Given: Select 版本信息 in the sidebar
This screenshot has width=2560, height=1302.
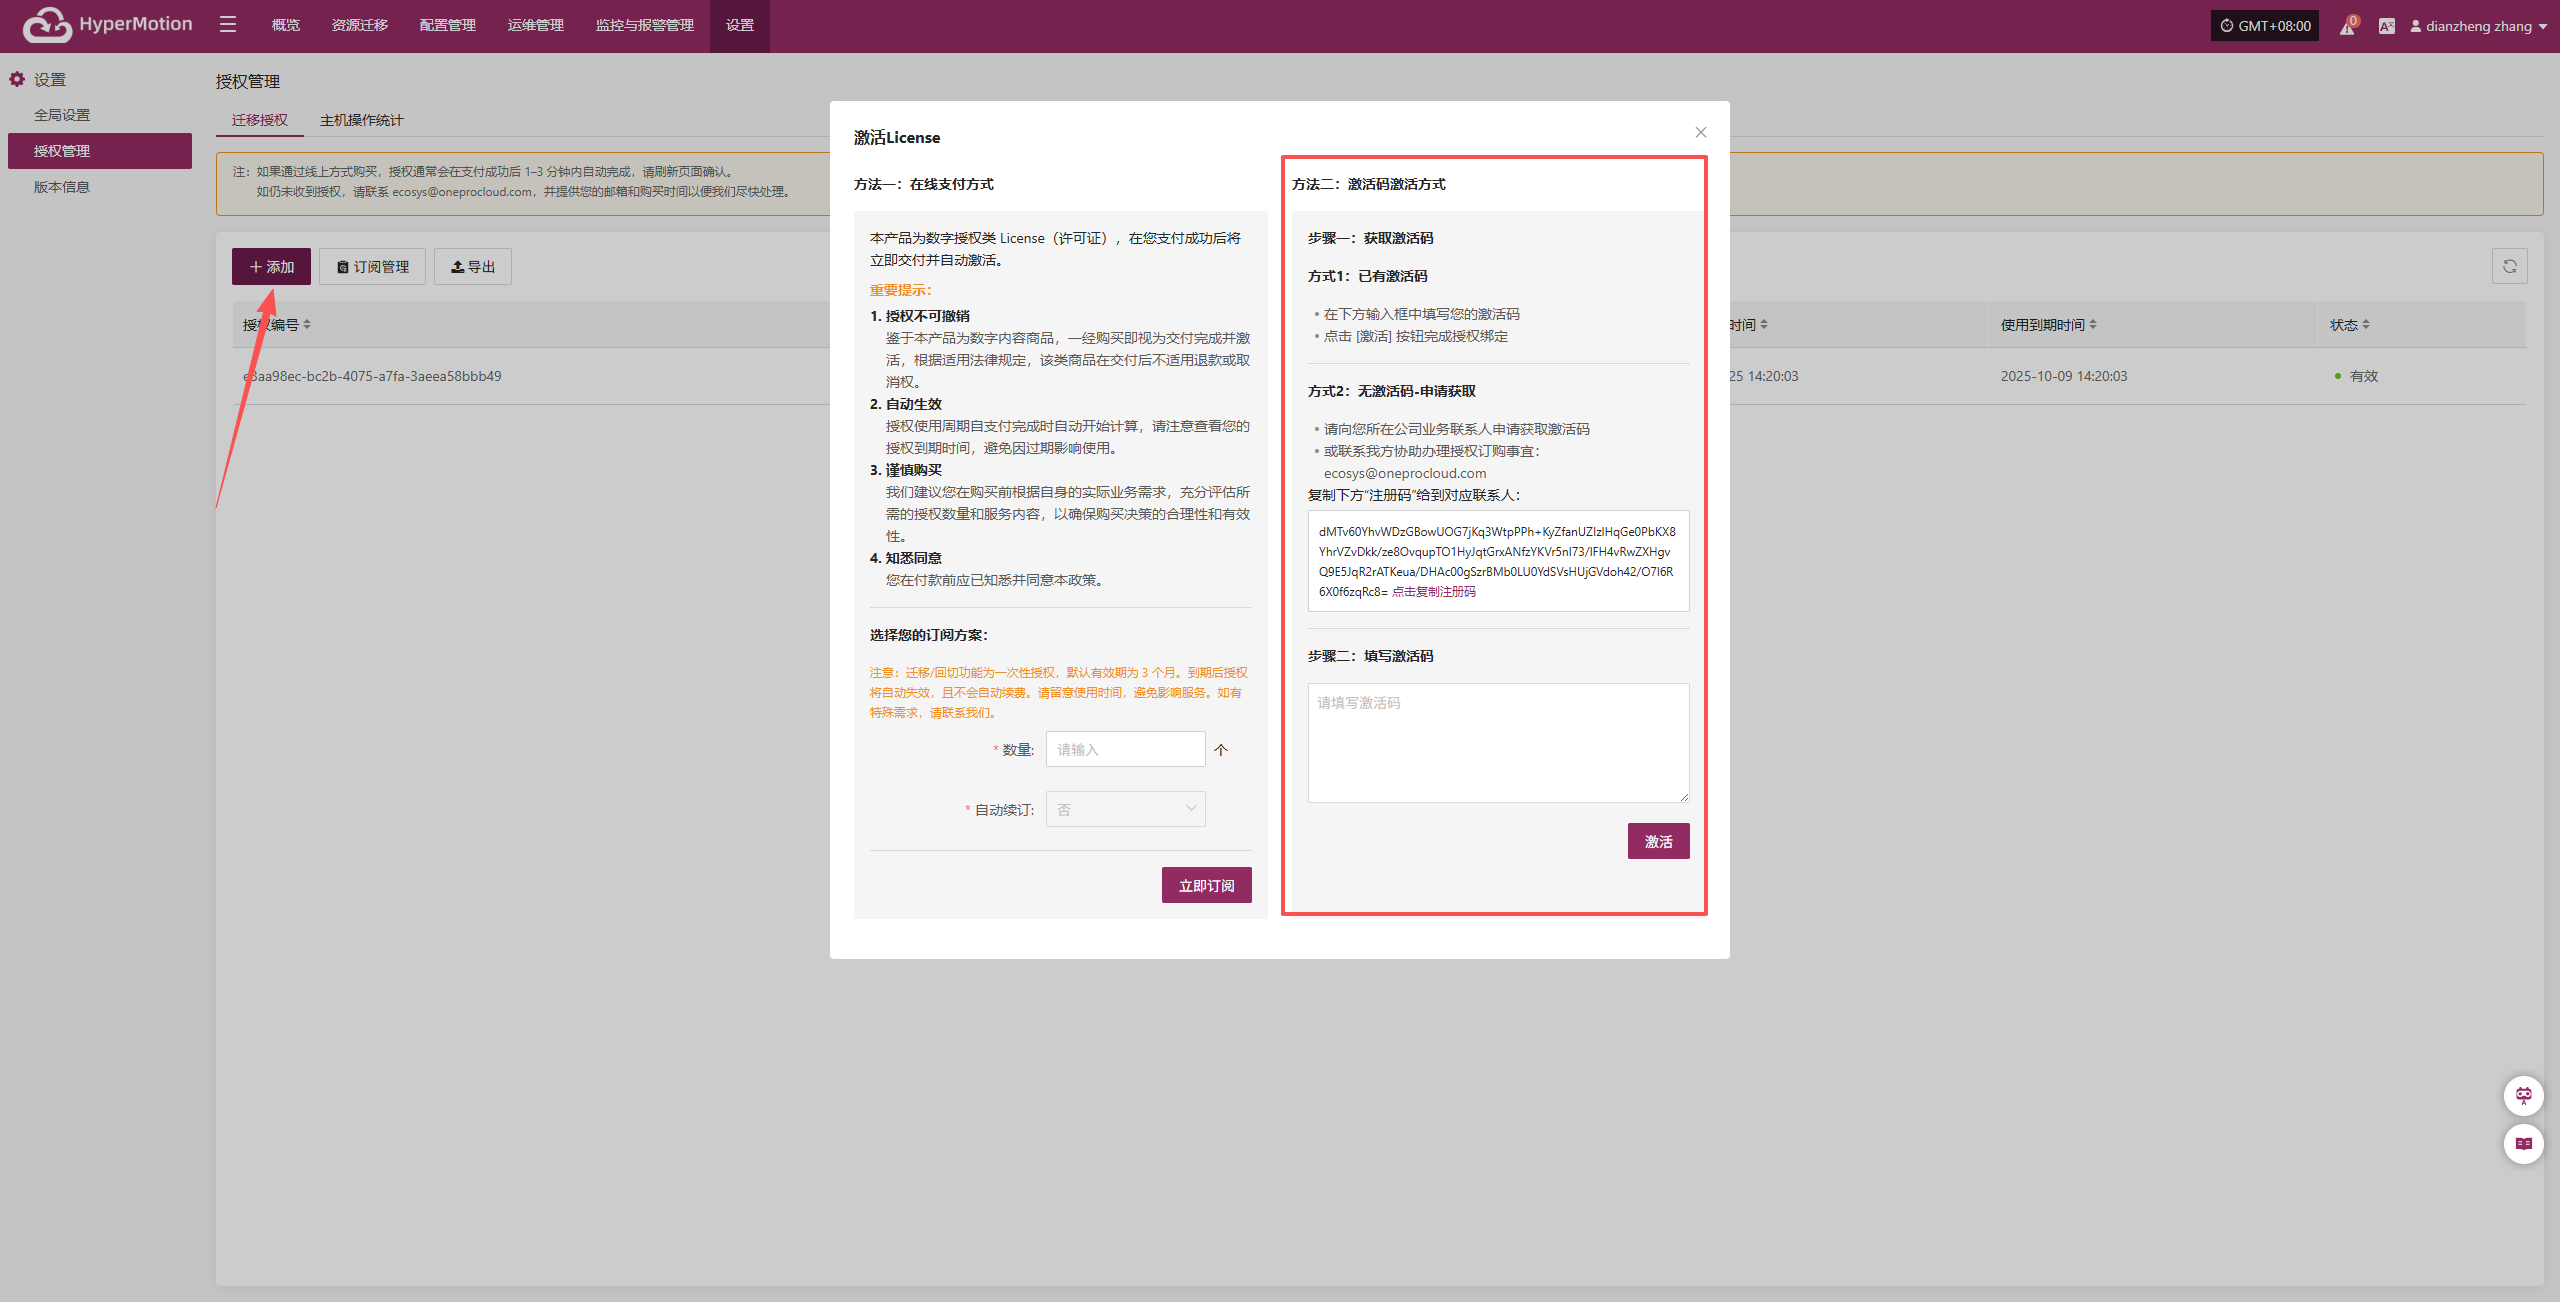Looking at the screenshot, I should tap(62, 187).
